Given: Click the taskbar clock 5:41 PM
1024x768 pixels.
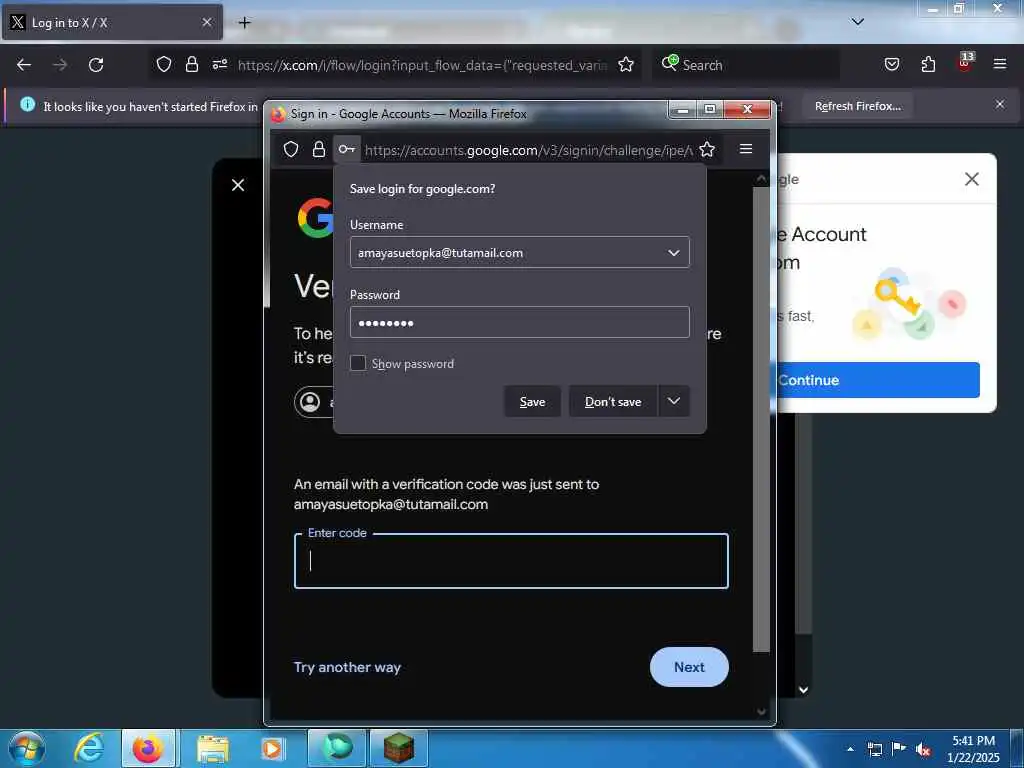Looking at the screenshot, I should (973, 741).
